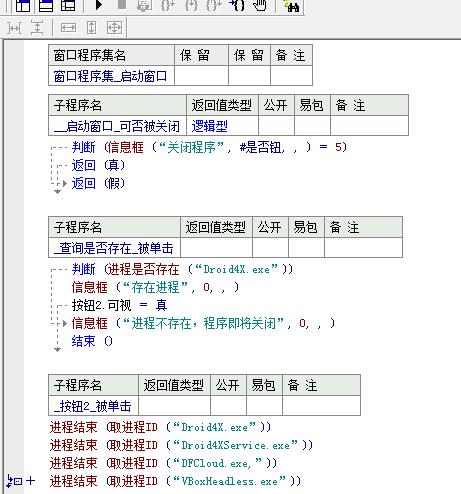The width and height of the screenshot is (461, 494).
Task: Click the 子程序名 header above _按钮2_被单击
Action: [x=93, y=385]
